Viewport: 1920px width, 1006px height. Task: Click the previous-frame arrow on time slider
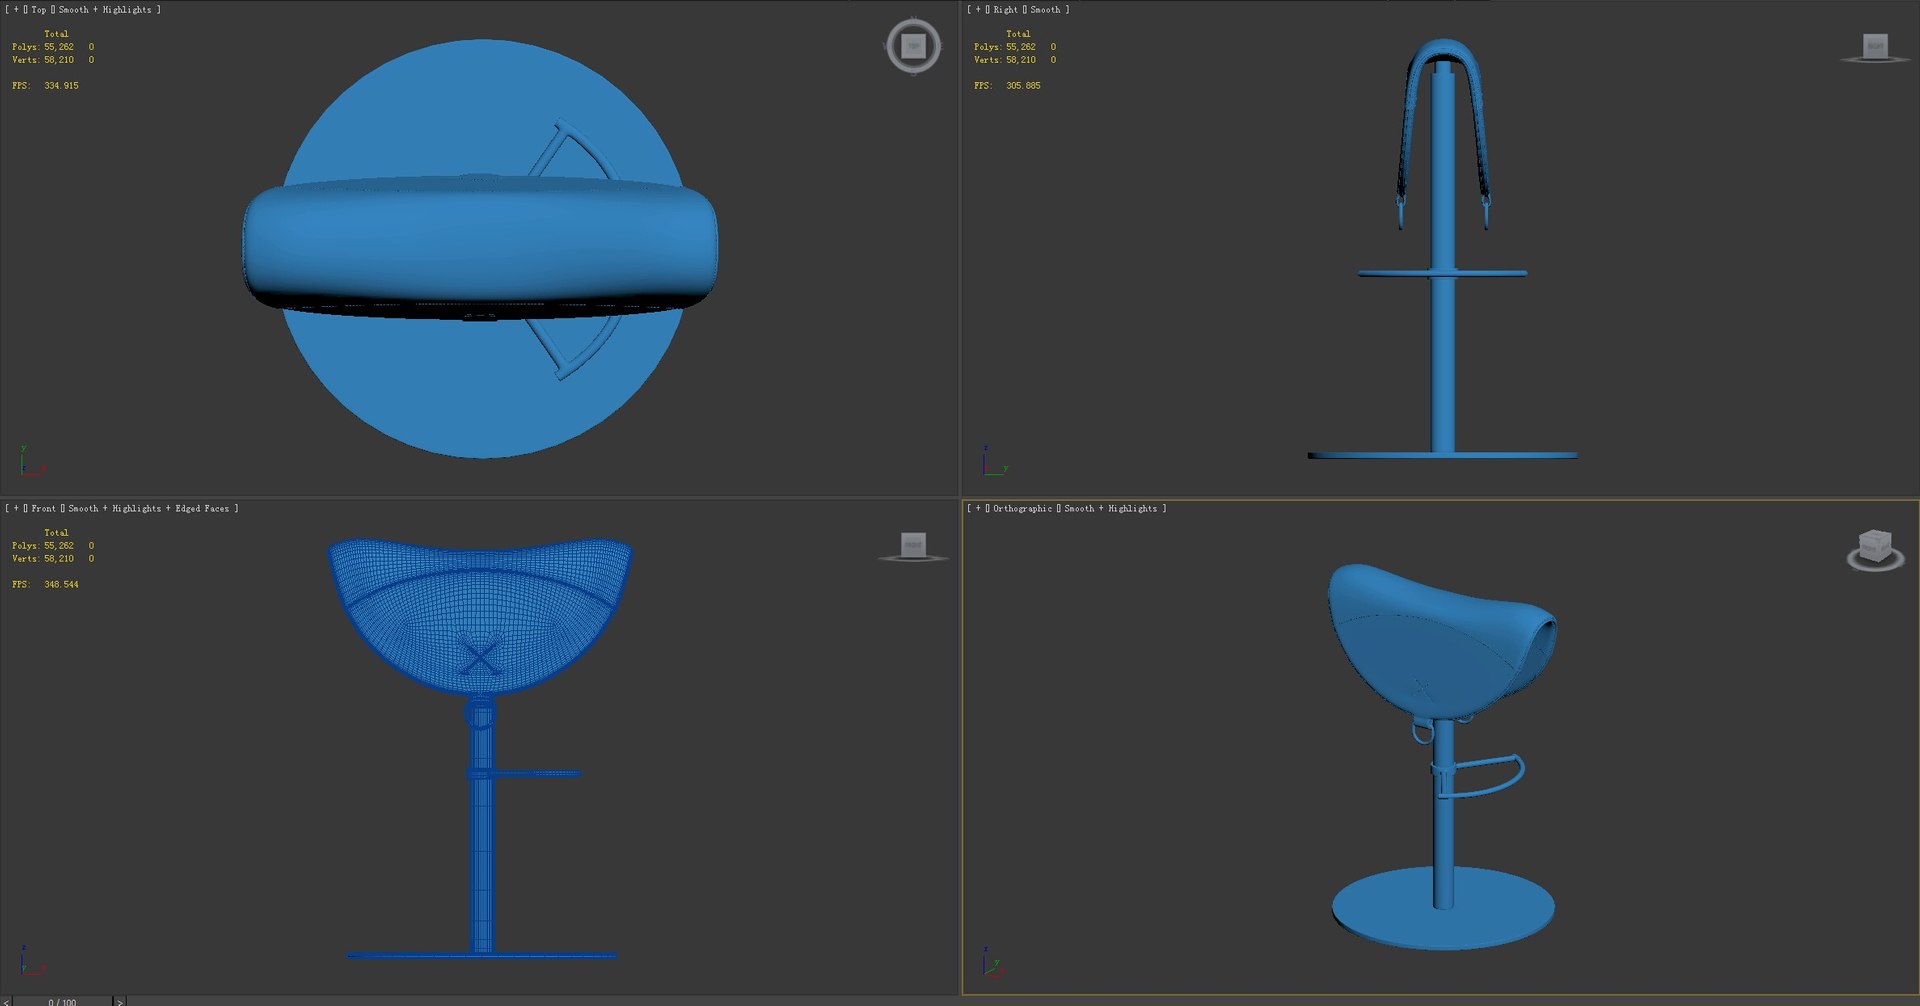tap(6, 1001)
